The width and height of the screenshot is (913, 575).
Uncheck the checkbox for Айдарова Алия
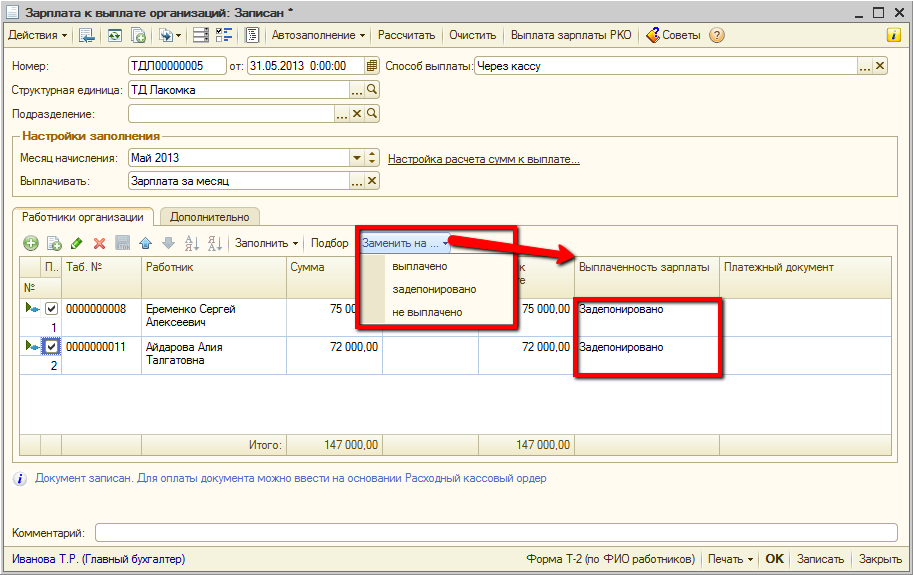(x=52, y=347)
